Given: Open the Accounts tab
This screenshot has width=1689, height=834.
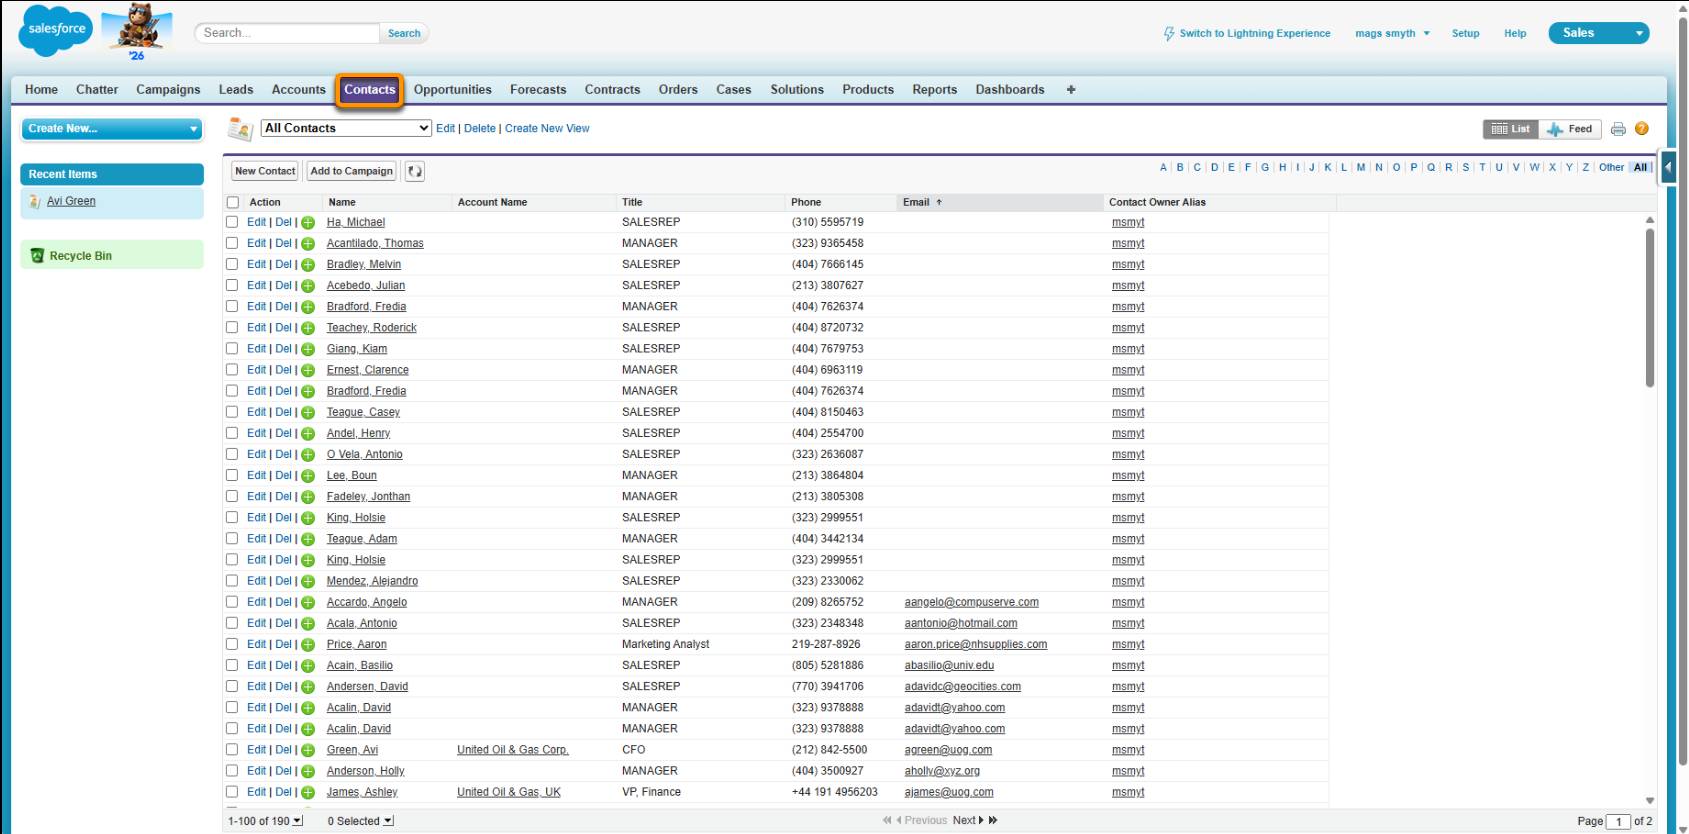Looking at the screenshot, I should point(298,90).
